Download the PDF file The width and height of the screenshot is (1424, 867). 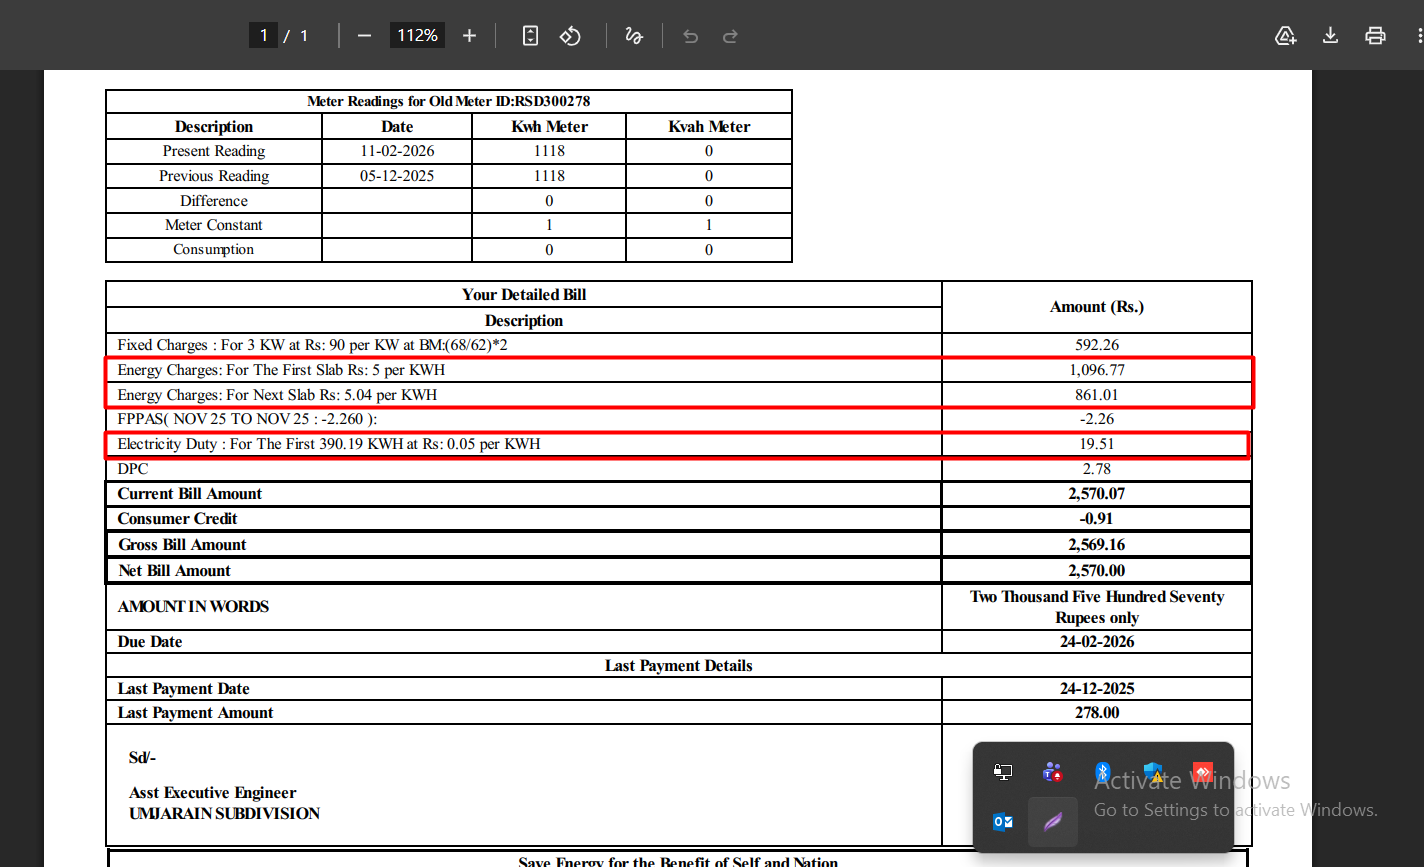point(1330,36)
